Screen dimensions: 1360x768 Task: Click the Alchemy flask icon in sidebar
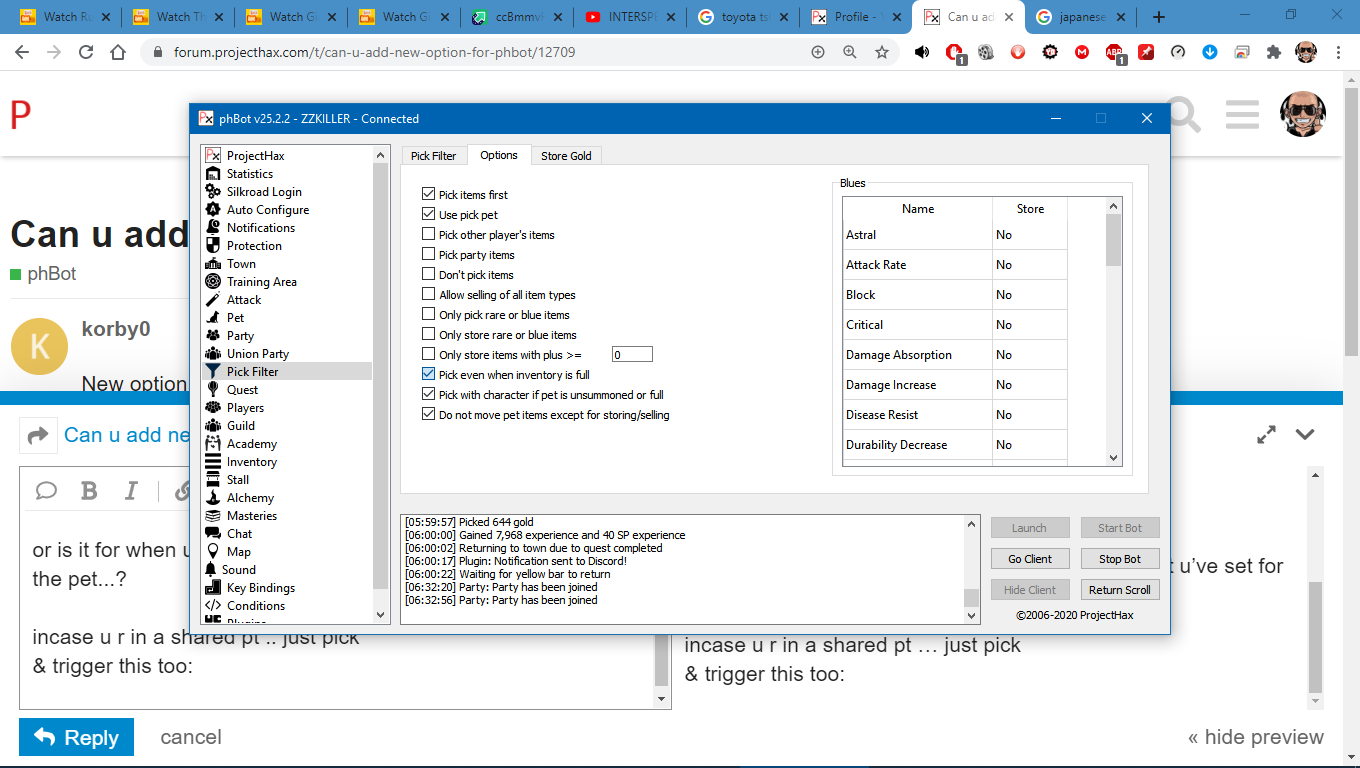pos(212,498)
